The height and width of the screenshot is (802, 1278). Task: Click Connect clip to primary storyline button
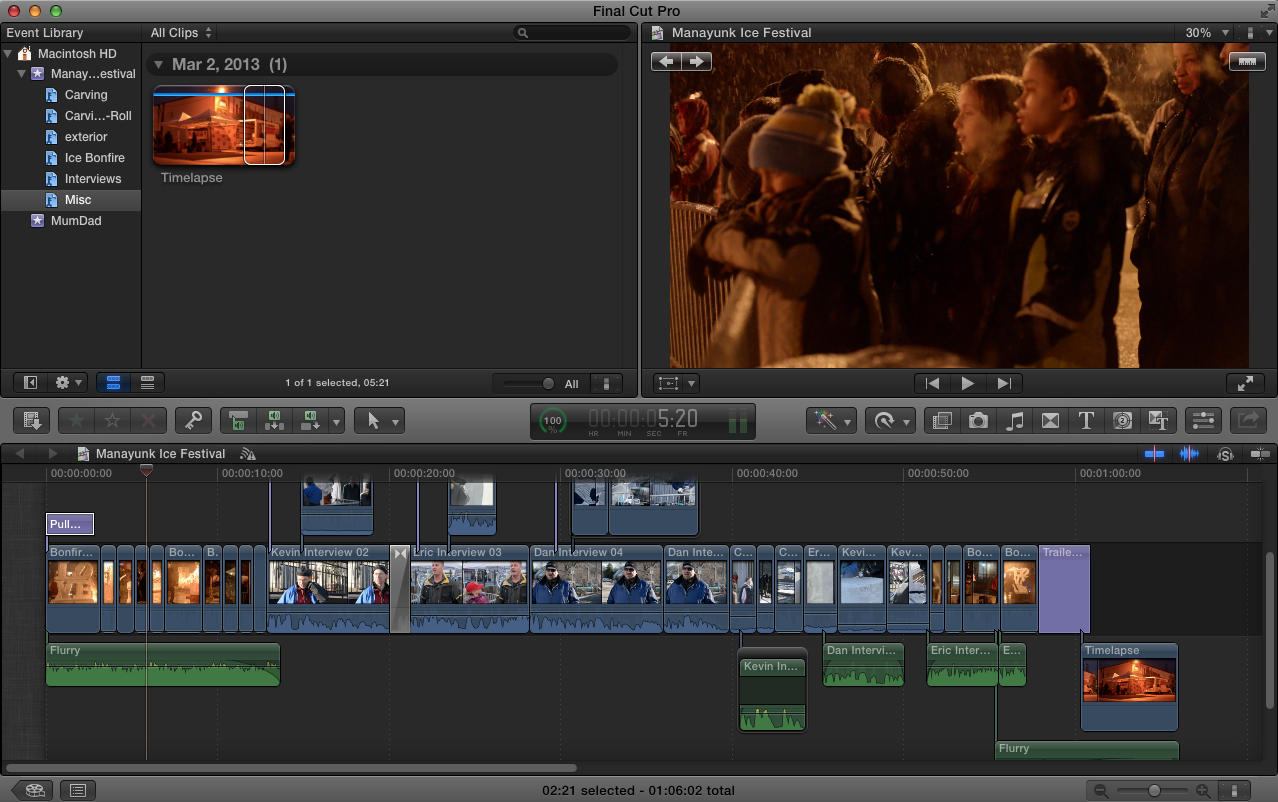(238, 421)
